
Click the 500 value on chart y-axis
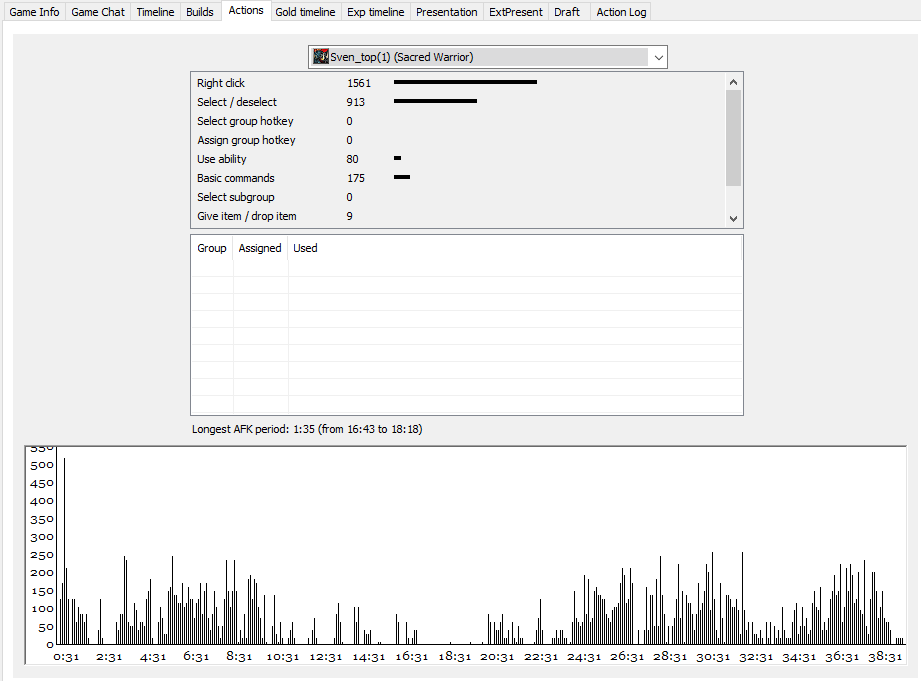tap(42, 465)
